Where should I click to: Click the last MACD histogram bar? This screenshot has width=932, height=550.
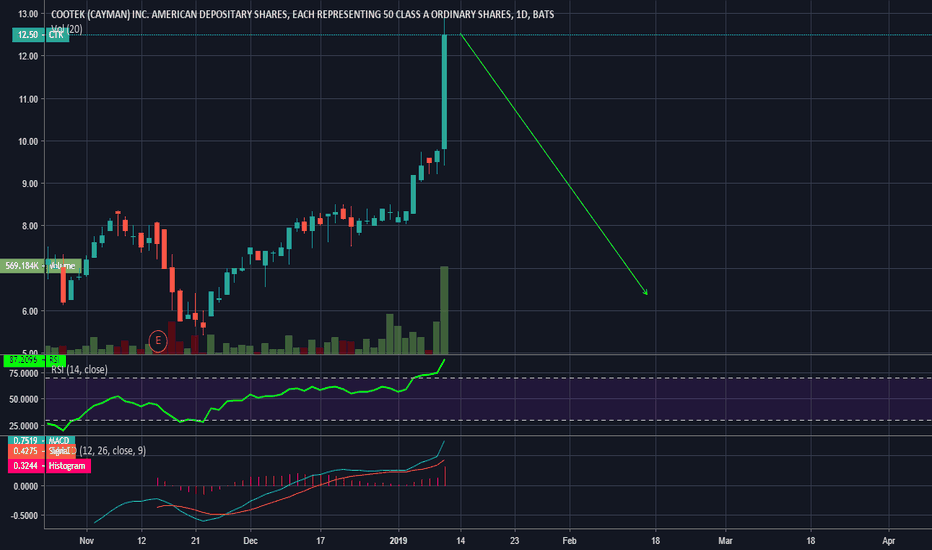(x=445, y=476)
